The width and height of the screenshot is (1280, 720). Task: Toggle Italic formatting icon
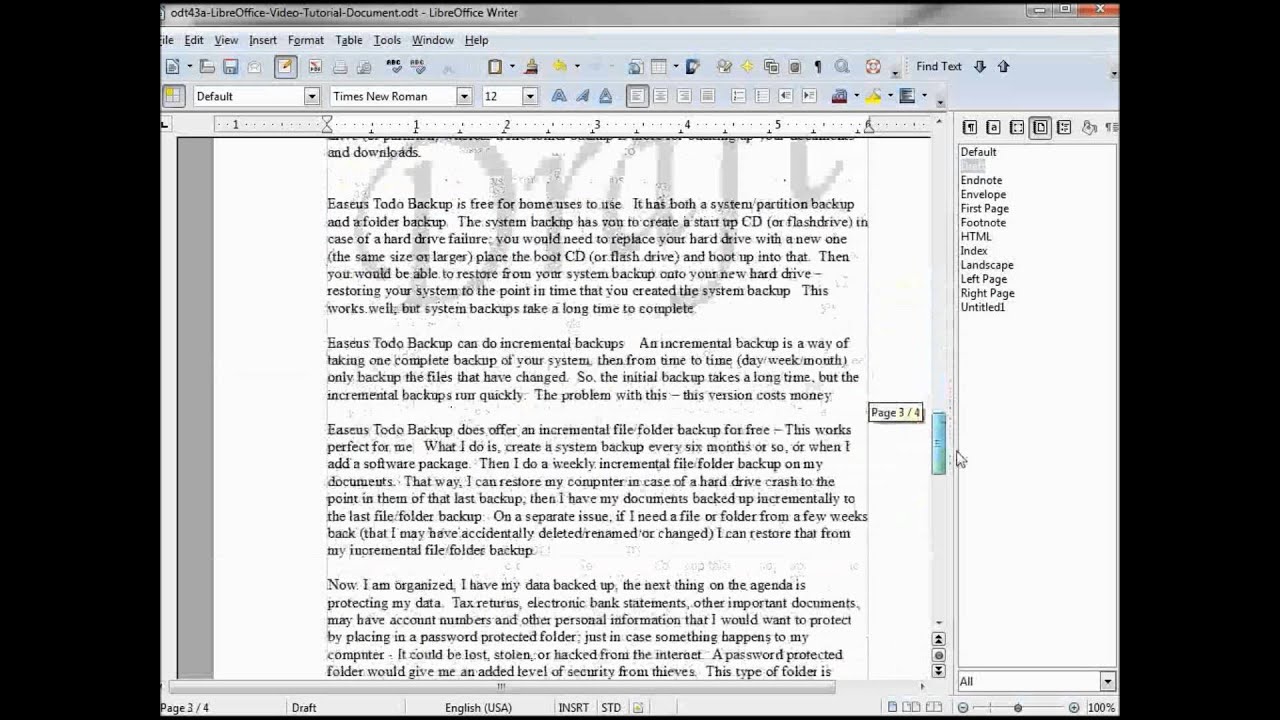(582, 96)
